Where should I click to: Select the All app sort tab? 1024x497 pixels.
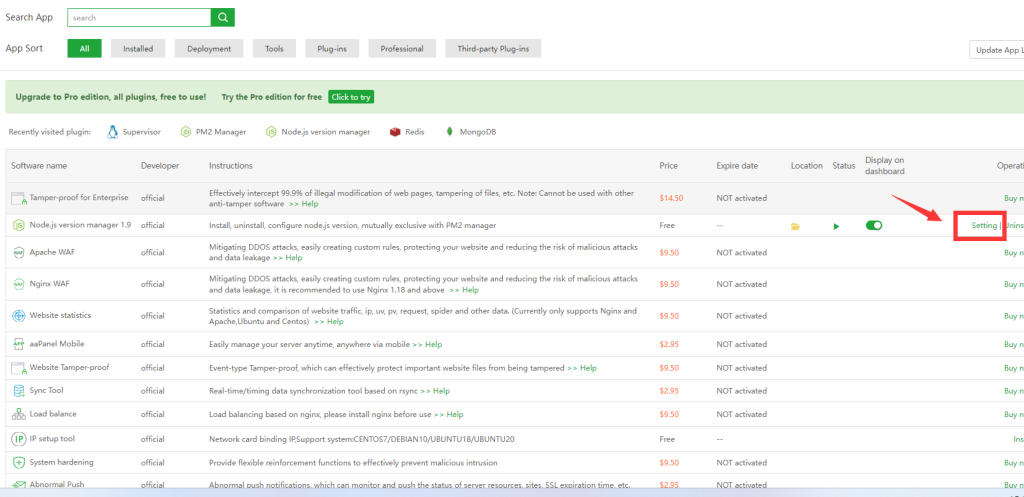84,48
